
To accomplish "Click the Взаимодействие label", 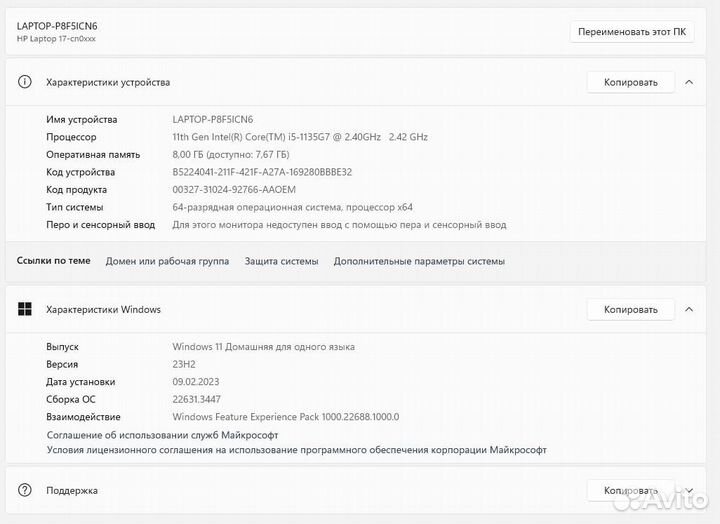I will click(x=83, y=417).
